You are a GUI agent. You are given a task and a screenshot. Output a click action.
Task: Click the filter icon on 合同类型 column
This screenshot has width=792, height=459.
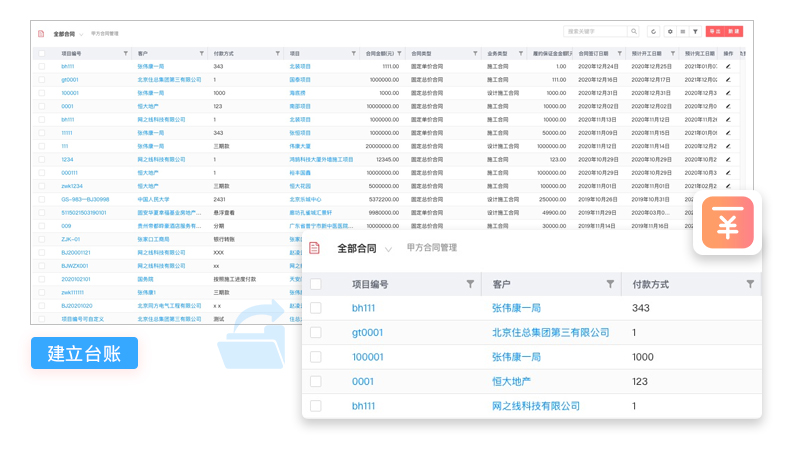coord(475,53)
